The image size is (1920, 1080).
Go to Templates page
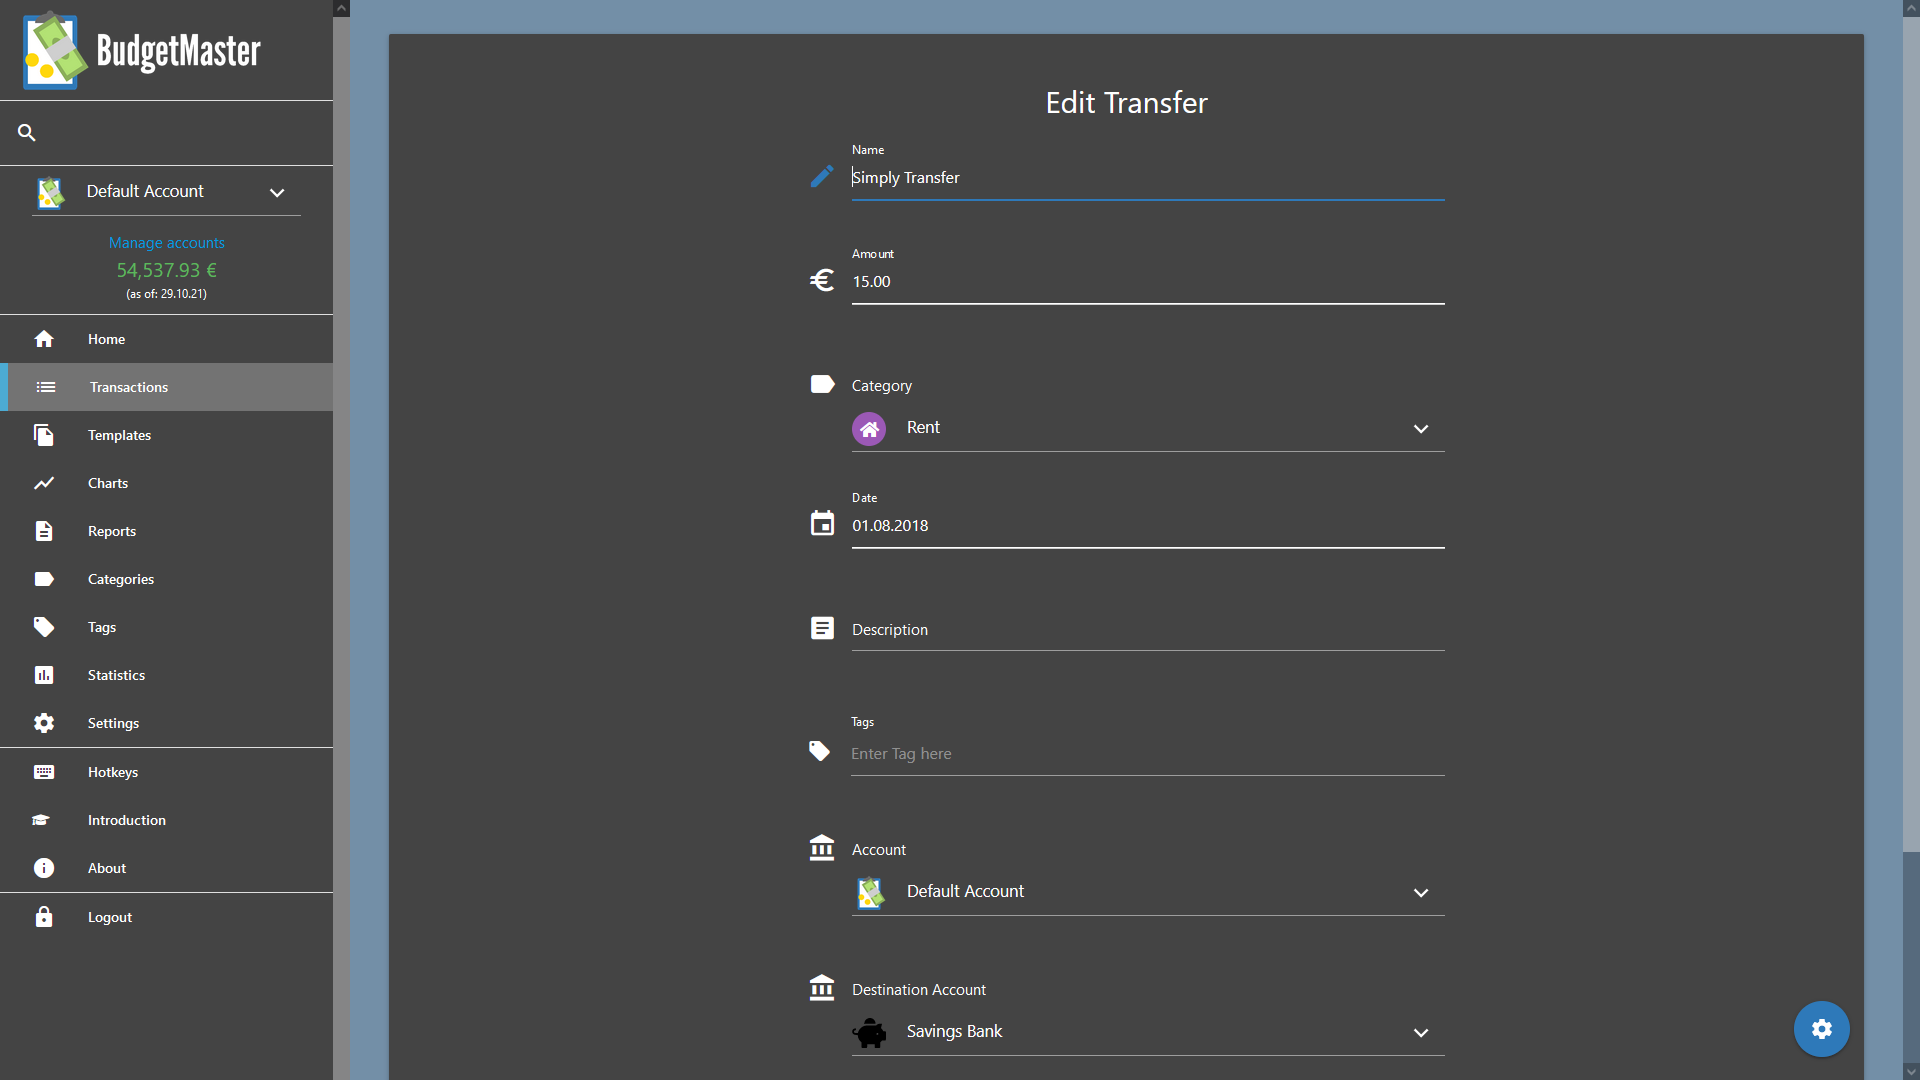(x=166, y=435)
